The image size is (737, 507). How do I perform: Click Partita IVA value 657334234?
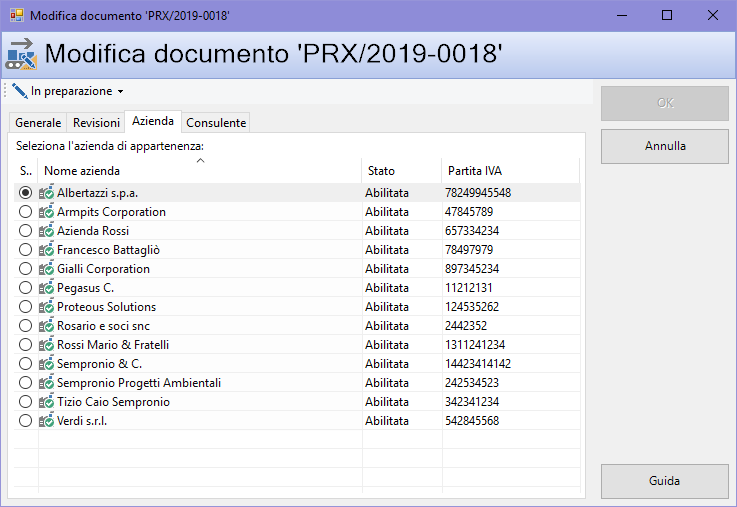click(472, 231)
